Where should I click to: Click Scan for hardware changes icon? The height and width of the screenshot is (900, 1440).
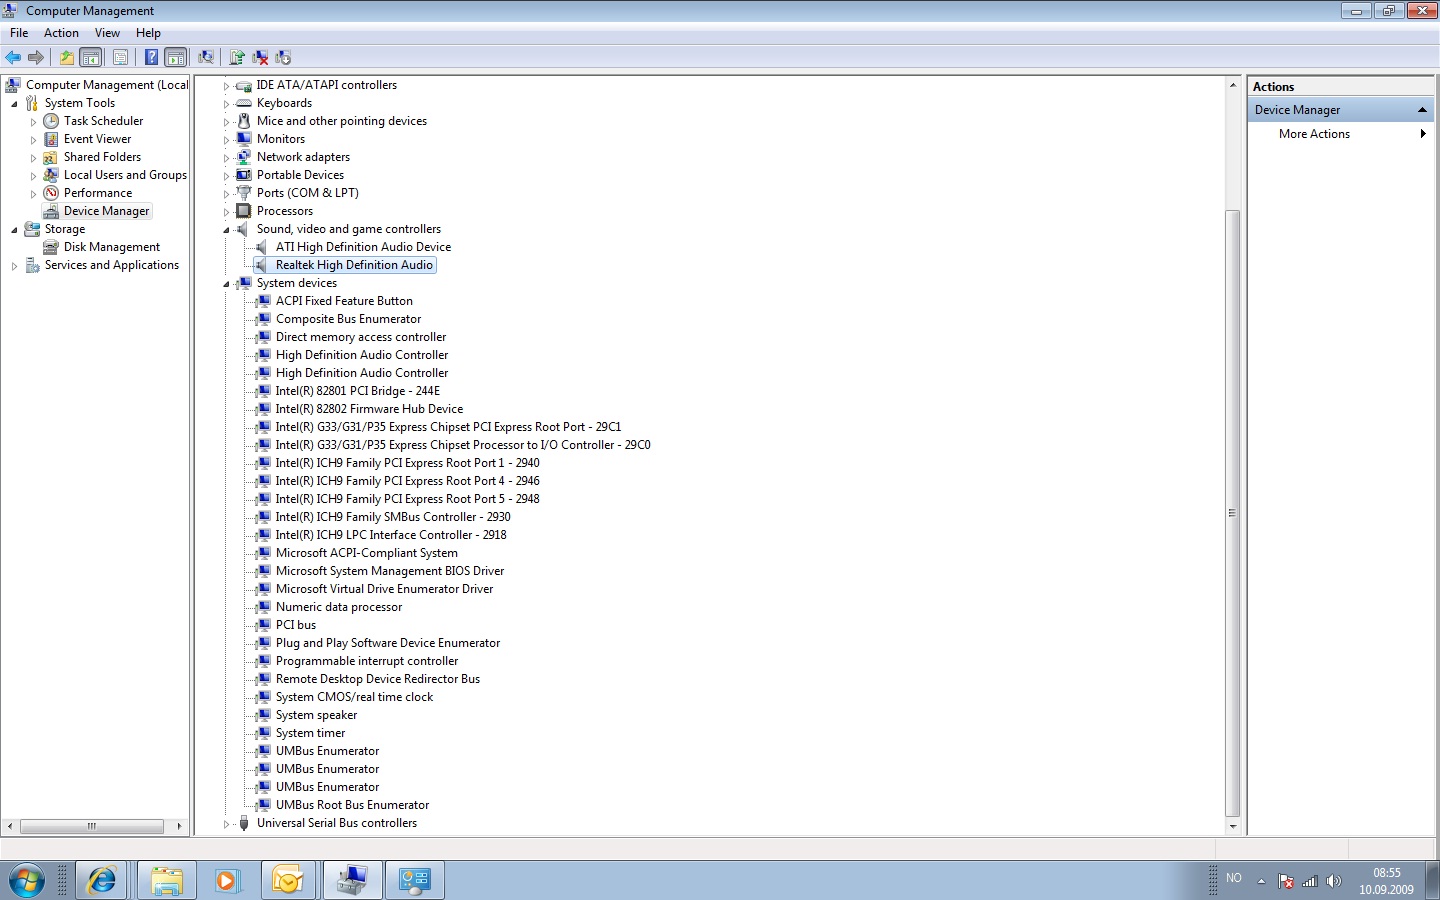point(206,57)
